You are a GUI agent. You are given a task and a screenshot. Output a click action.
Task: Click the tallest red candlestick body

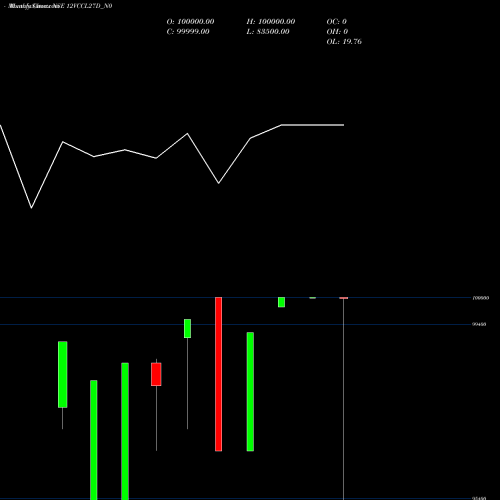[218, 374]
